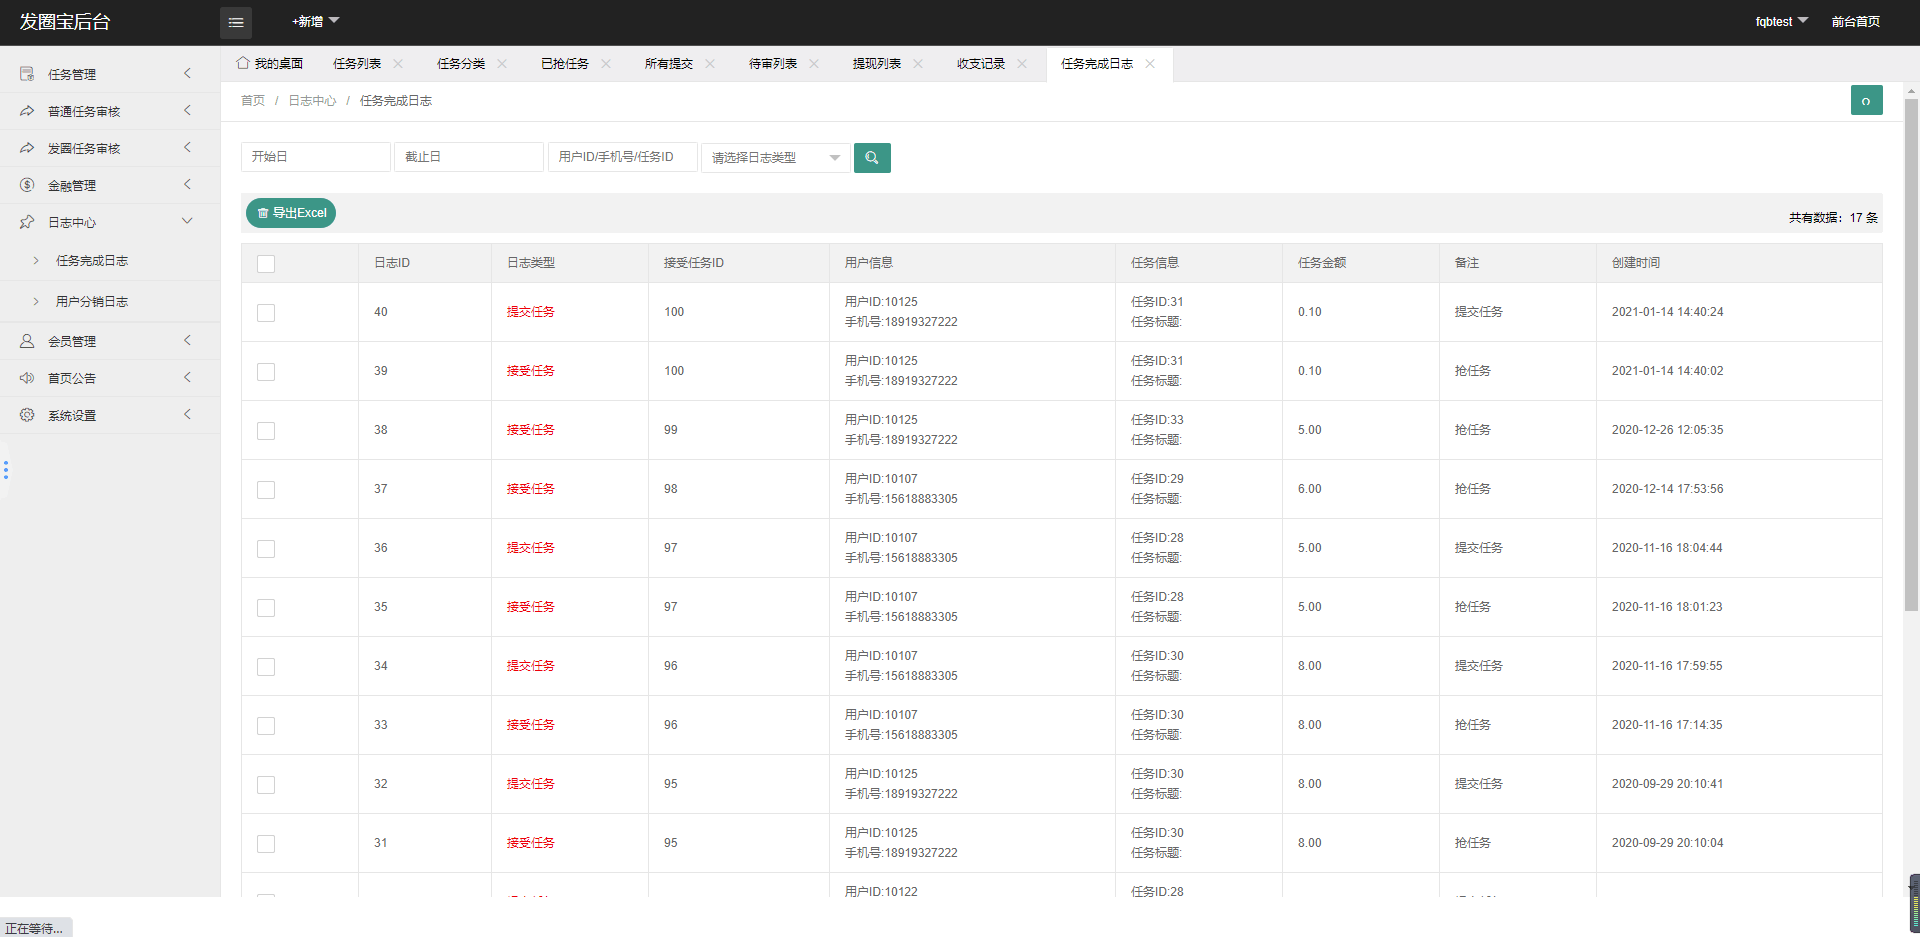Close the 任务列表 tab
Viewport: 1920px width, 937px height.
click(398, 64)
